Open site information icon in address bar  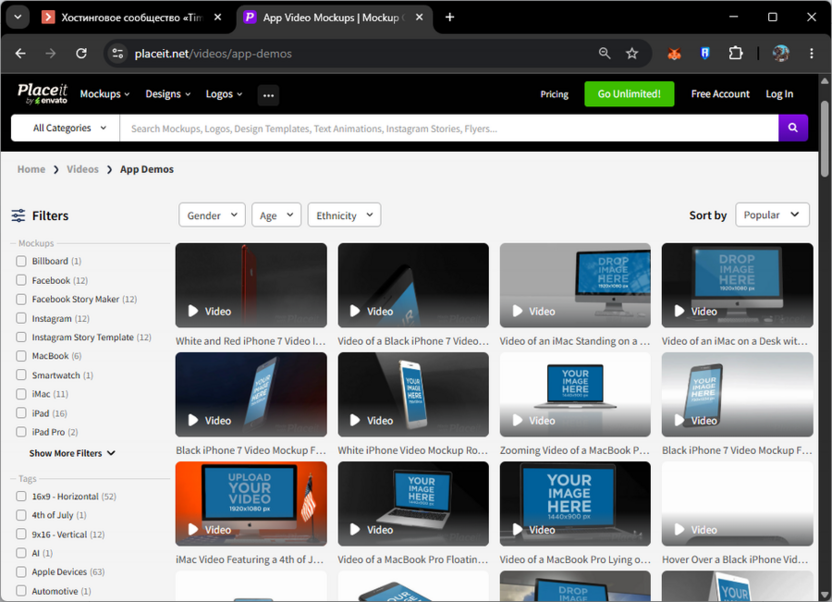117,53
